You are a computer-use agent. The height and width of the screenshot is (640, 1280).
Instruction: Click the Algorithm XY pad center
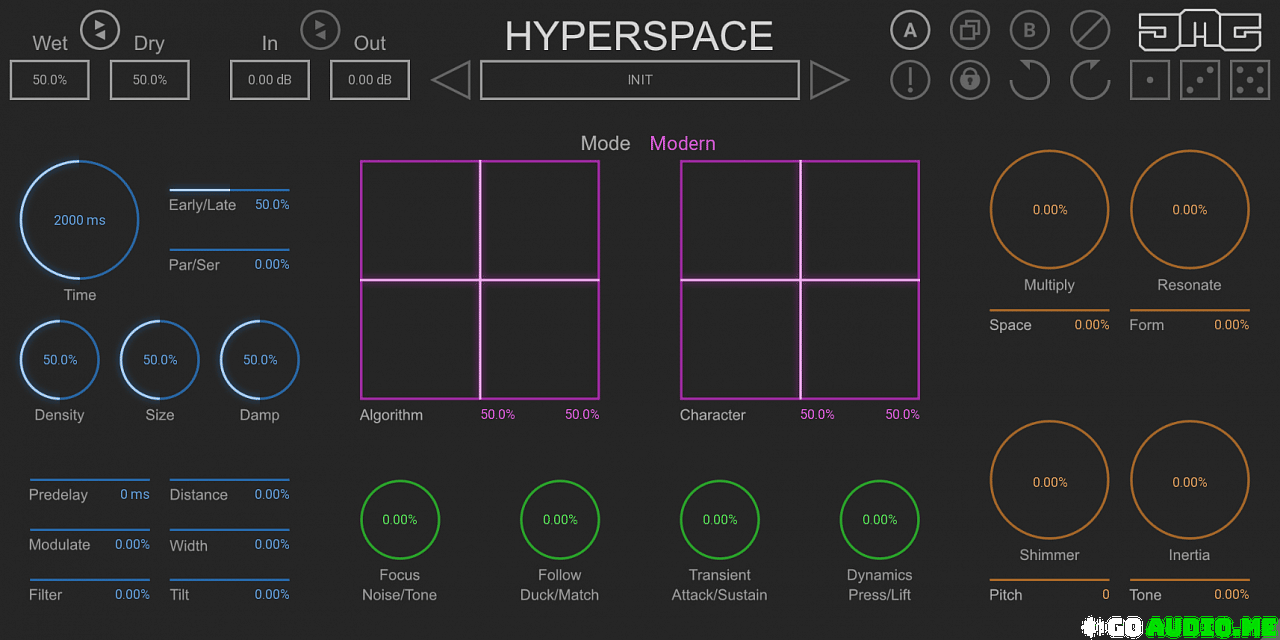(480, 280)
